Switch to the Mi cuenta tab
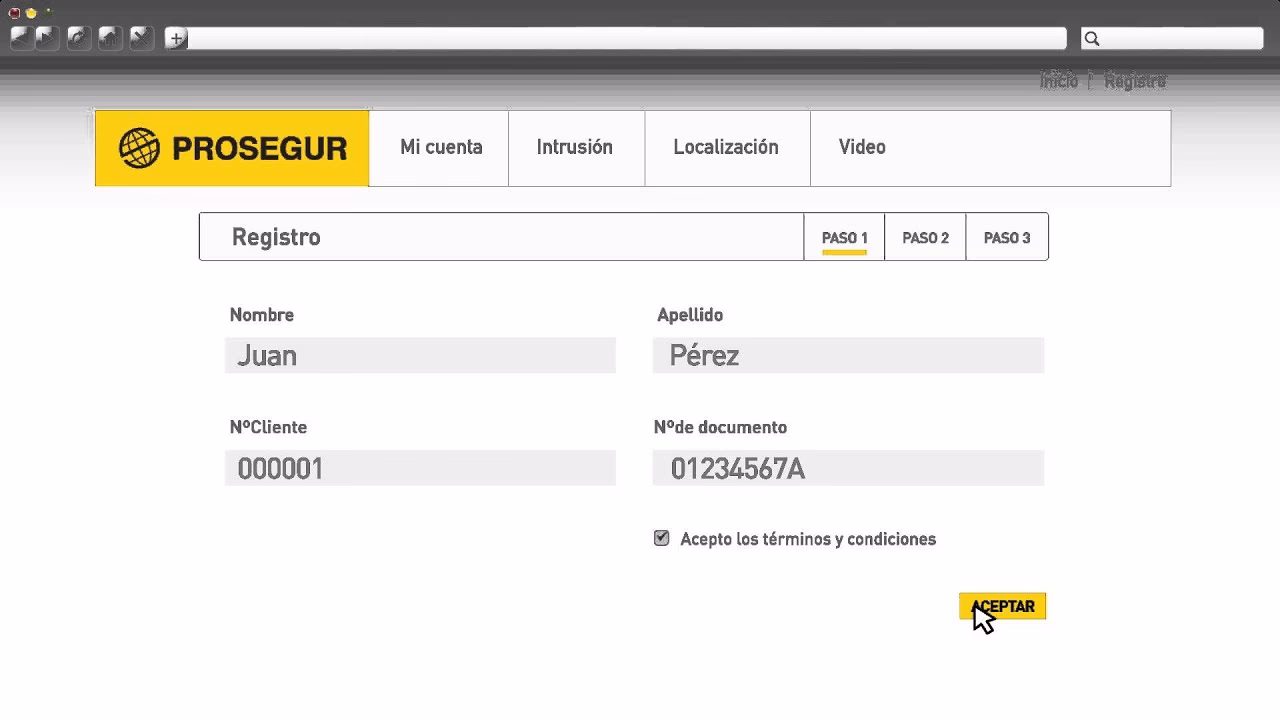1280x720 pixels. coord(440,147)
